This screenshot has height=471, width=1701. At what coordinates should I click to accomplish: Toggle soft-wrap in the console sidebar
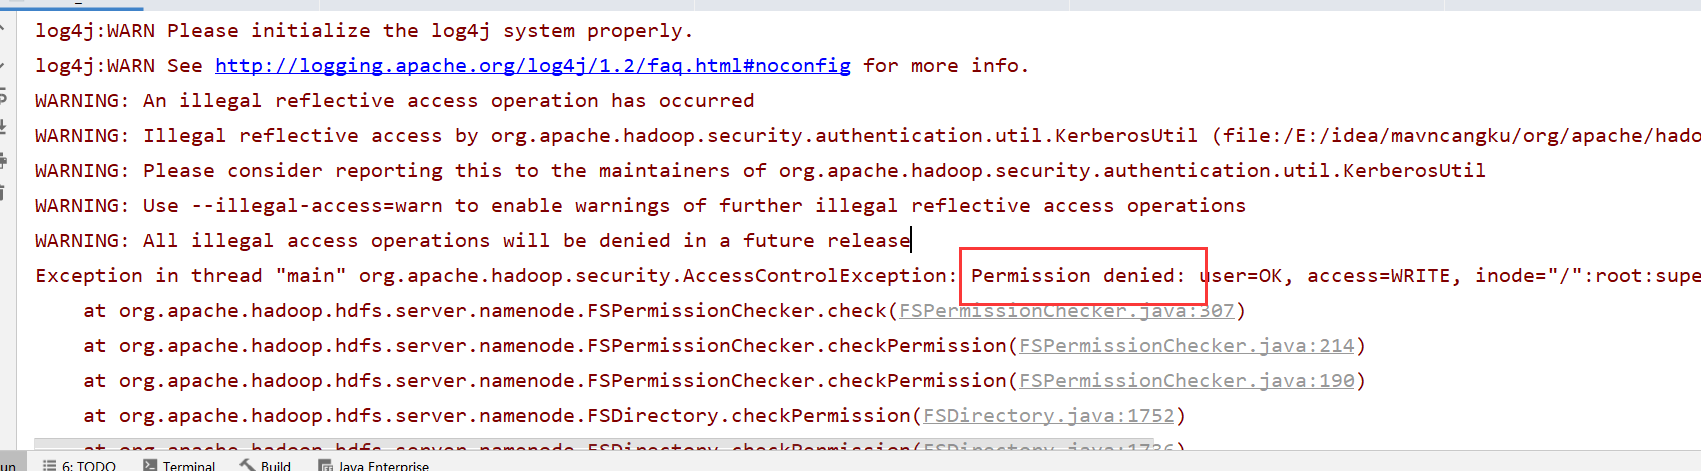click(3, 96)
